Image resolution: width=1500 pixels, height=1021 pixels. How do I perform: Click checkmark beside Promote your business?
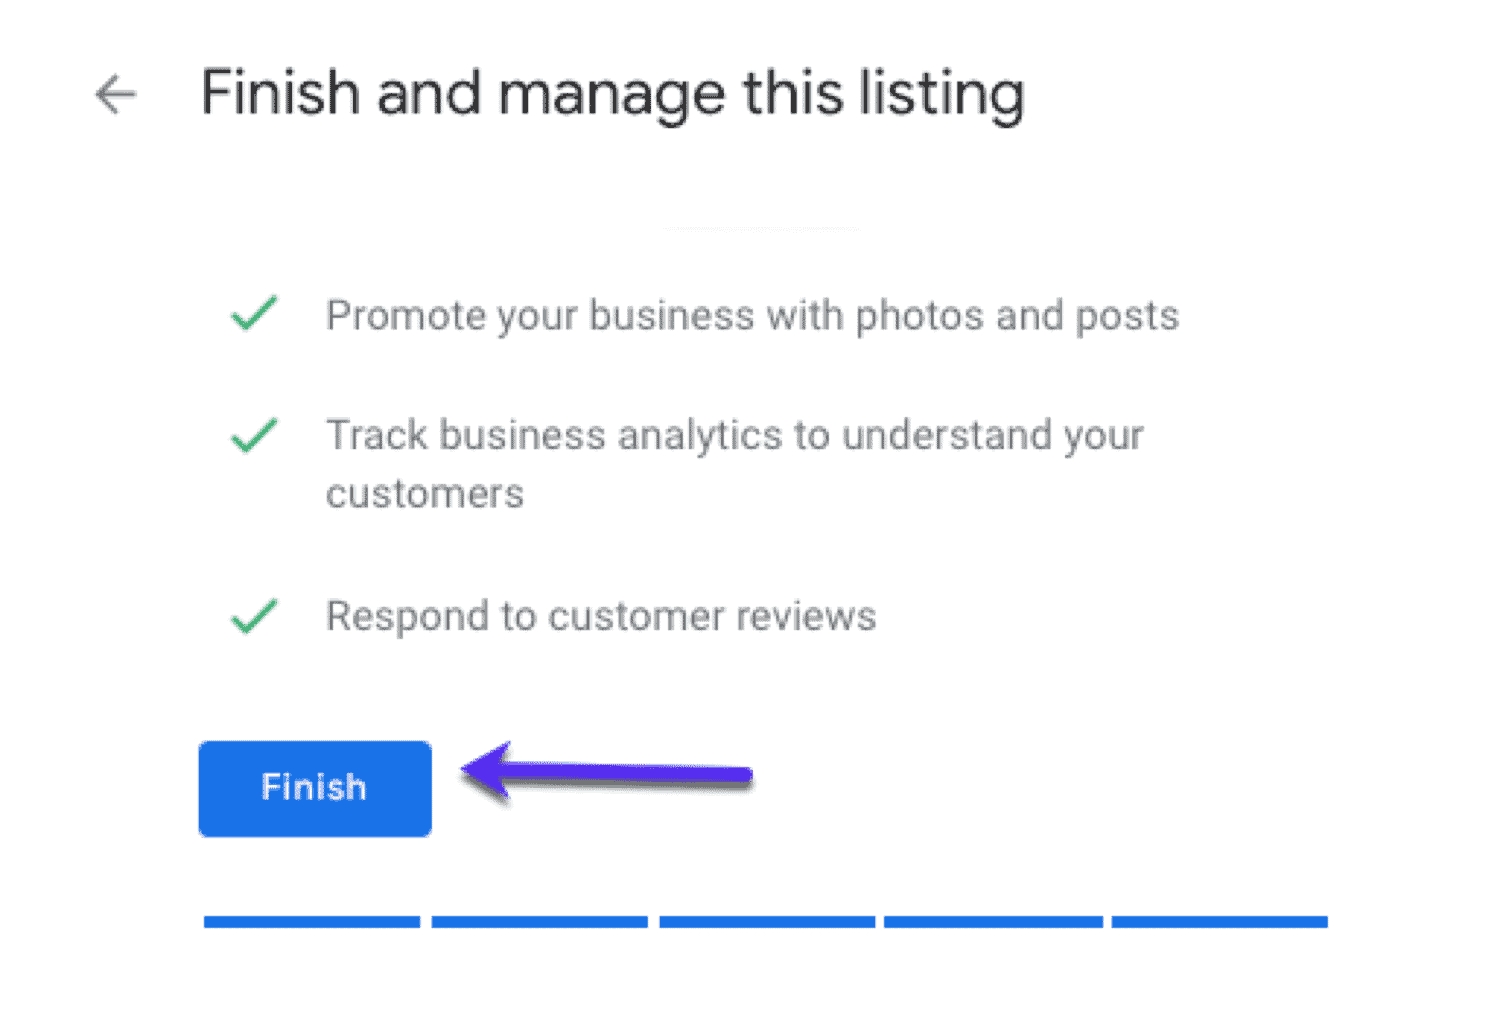254,314
